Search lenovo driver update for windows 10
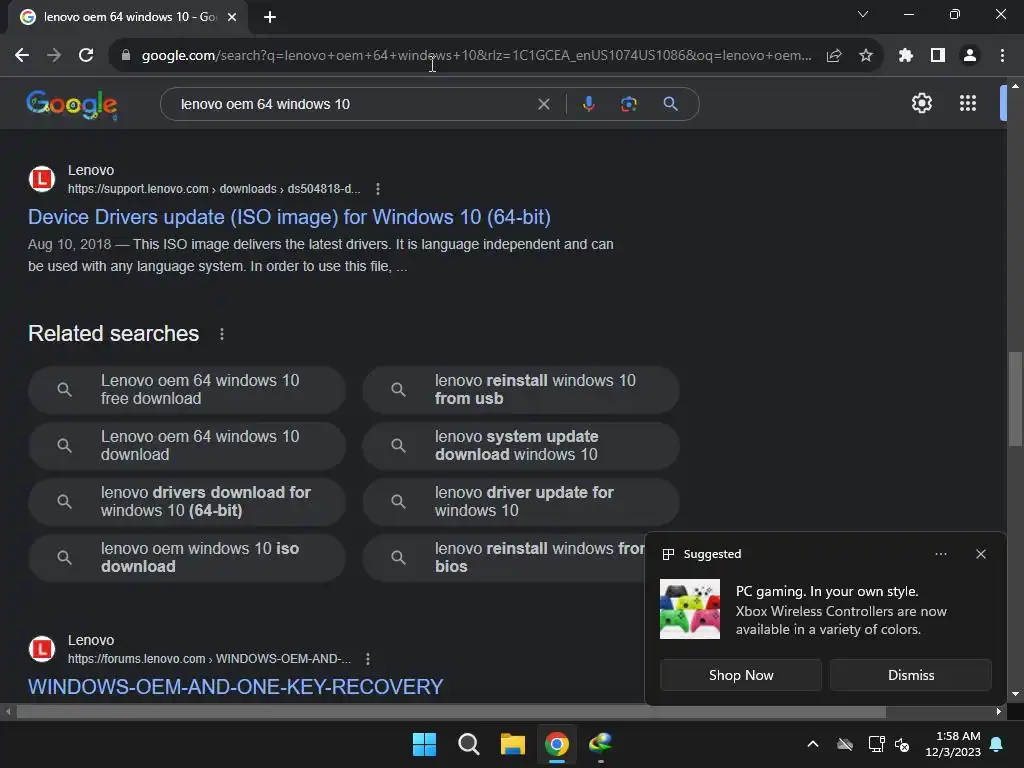Screen dimensions: 1024x768 point(521,502)
